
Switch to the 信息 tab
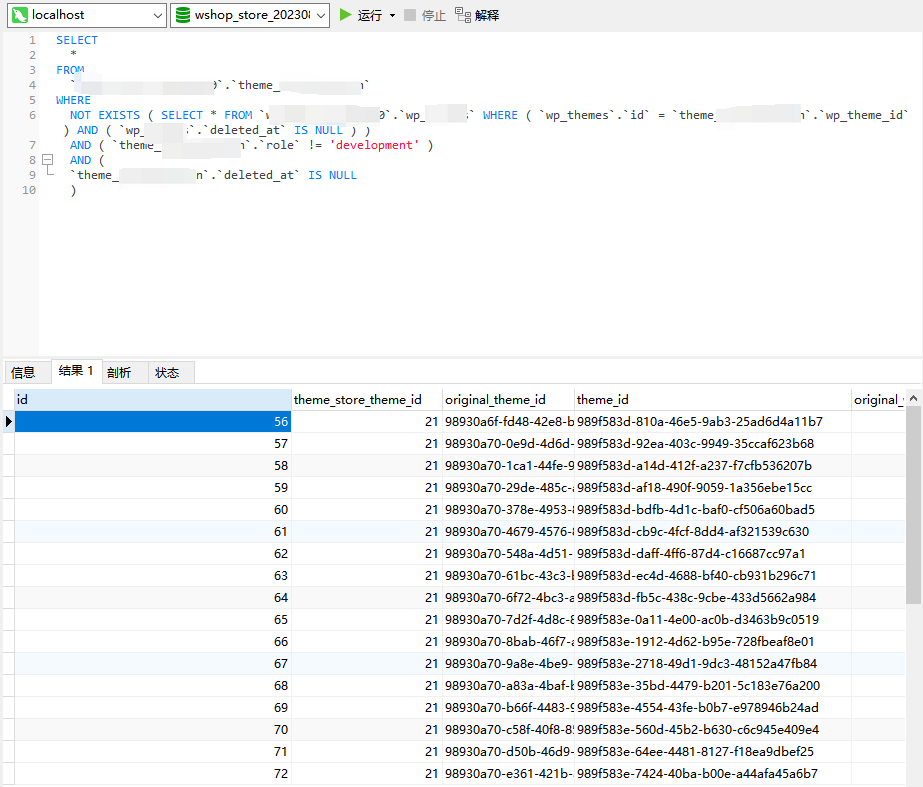point(23,372)
